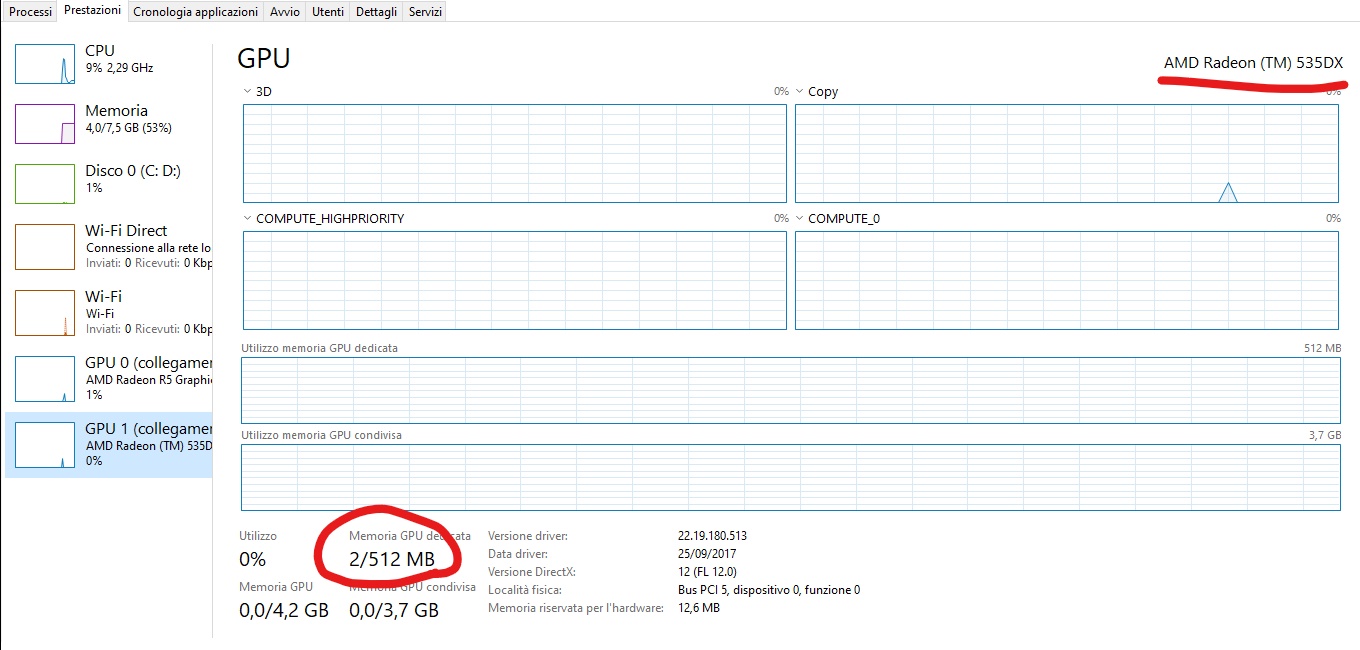The width and height of the screenshot is (1360, 650).
Task: Select the GPU 0 graph icon
Action: click(x=45, y=379)
